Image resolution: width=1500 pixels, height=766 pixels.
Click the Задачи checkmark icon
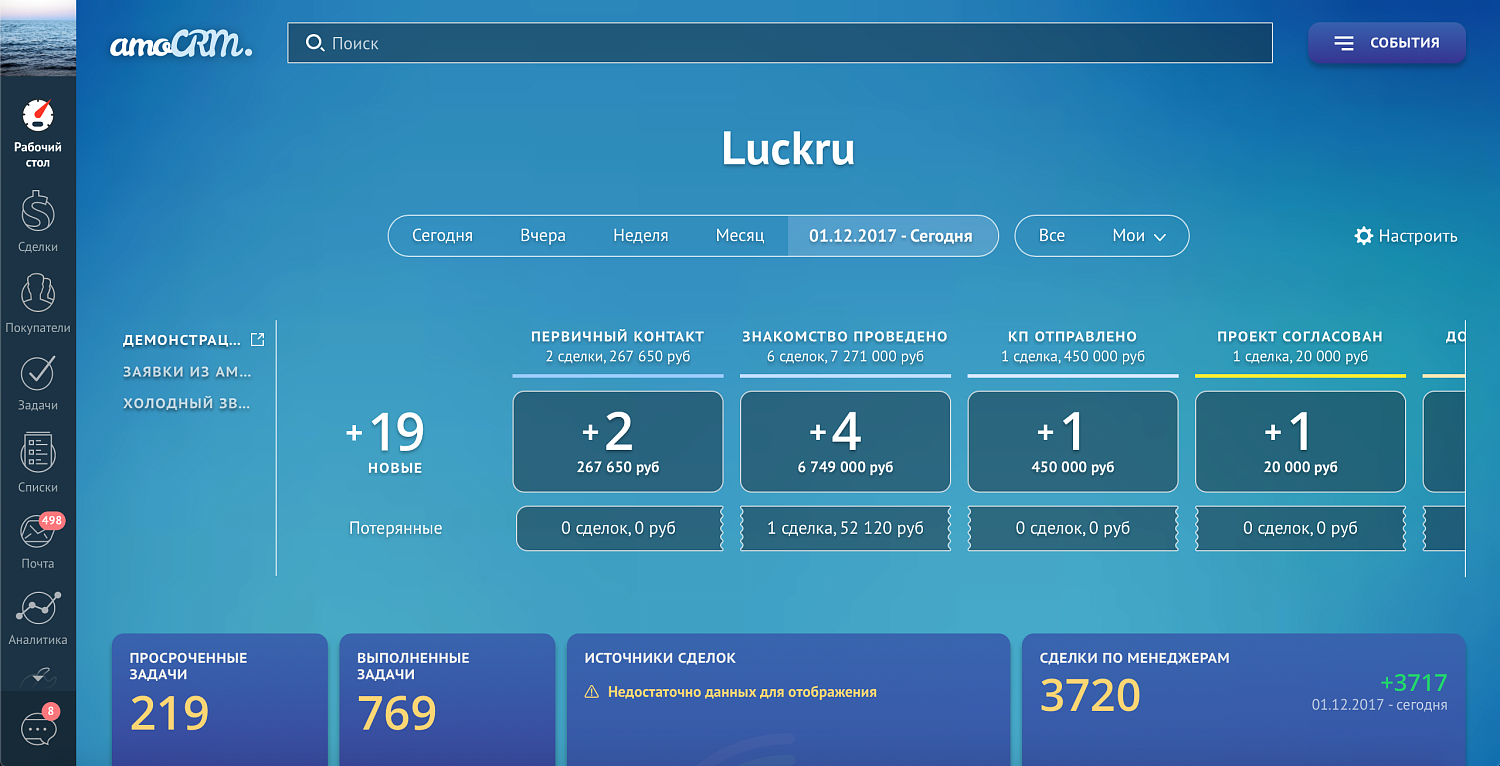(37, 371)
